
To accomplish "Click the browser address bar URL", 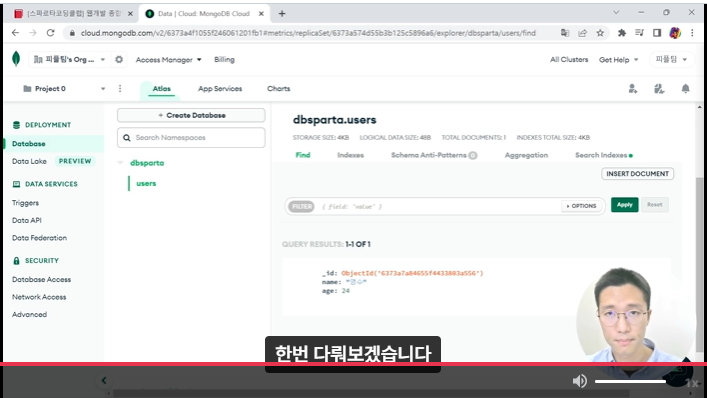I will click(x=308, y=33).
